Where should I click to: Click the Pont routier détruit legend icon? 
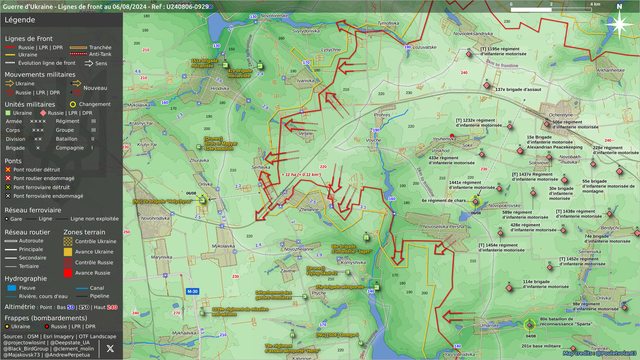pos(8,169)
